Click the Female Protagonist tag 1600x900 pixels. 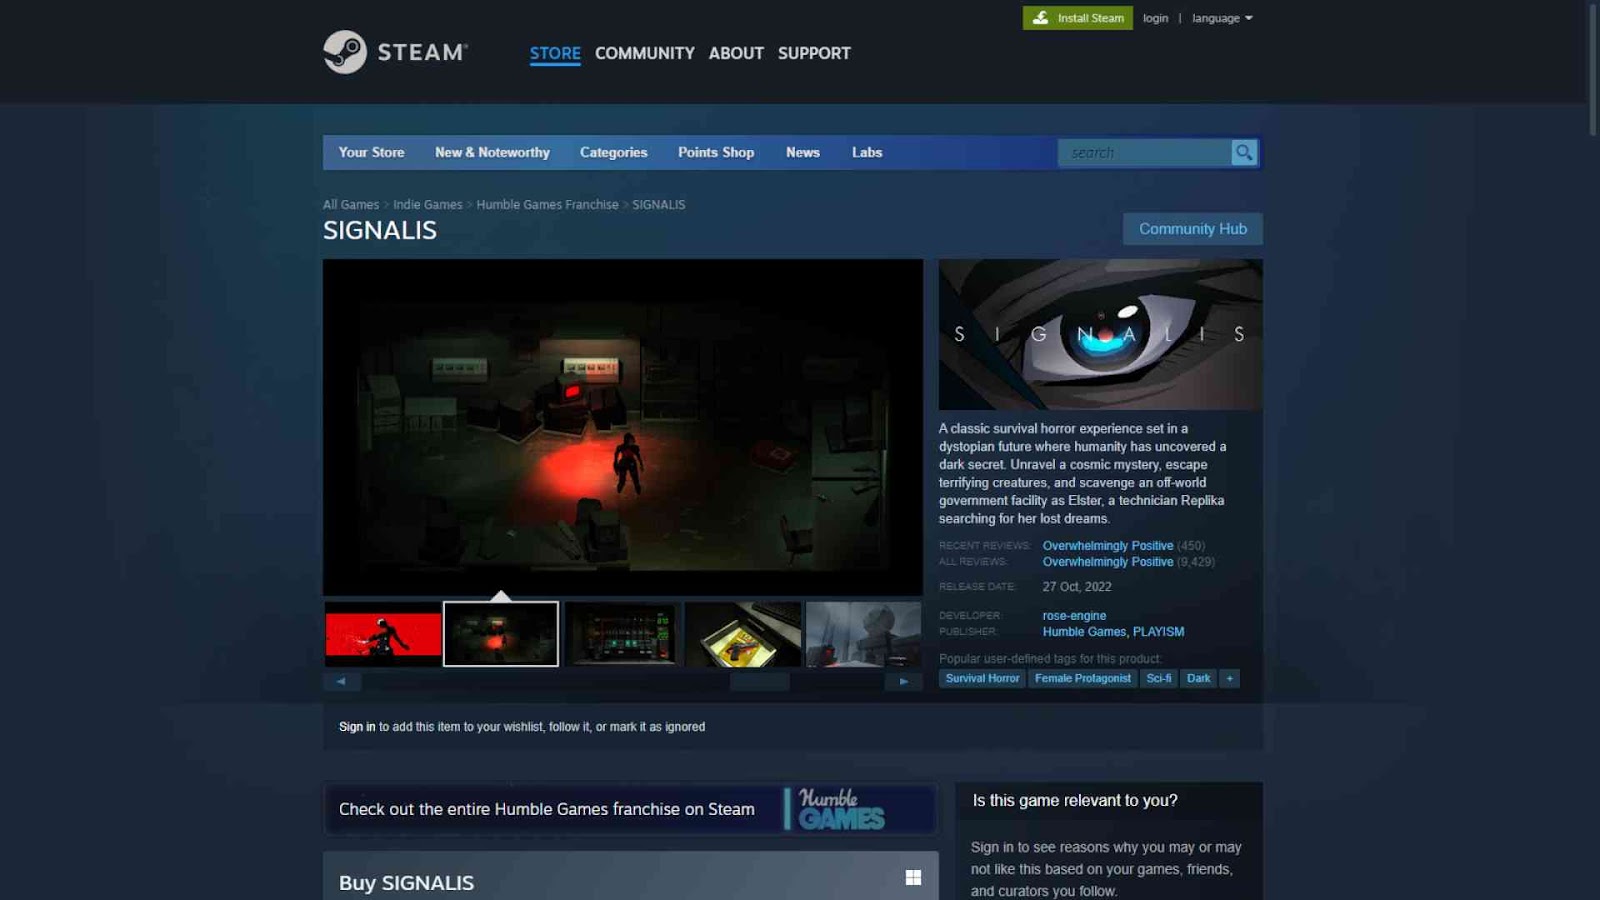tap(1083, 678)
